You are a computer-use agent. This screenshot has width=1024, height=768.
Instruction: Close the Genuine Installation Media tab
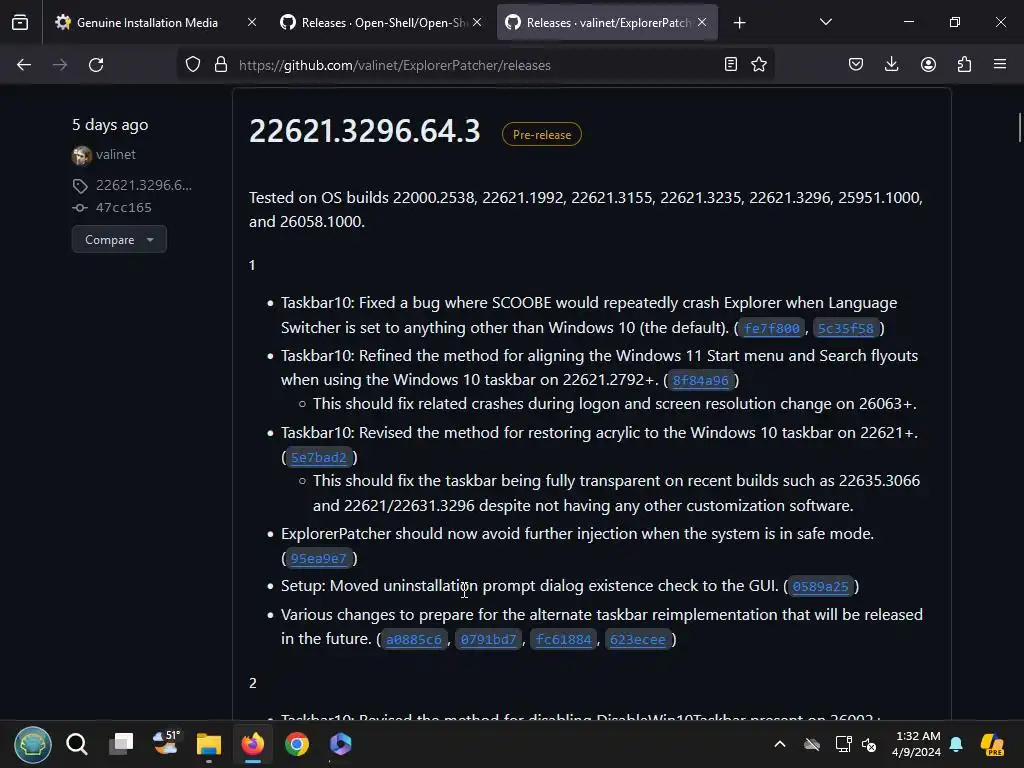[251, 22]
